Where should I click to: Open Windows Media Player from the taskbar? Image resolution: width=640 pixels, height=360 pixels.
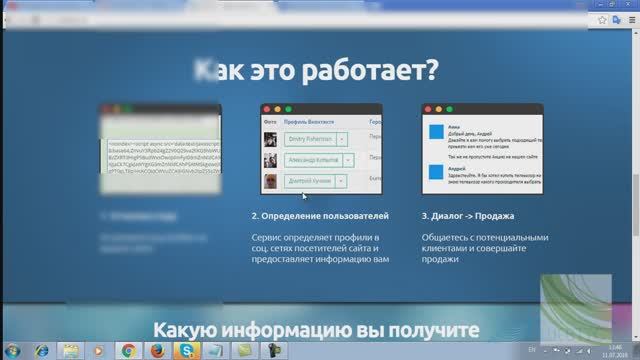[98, 351]
